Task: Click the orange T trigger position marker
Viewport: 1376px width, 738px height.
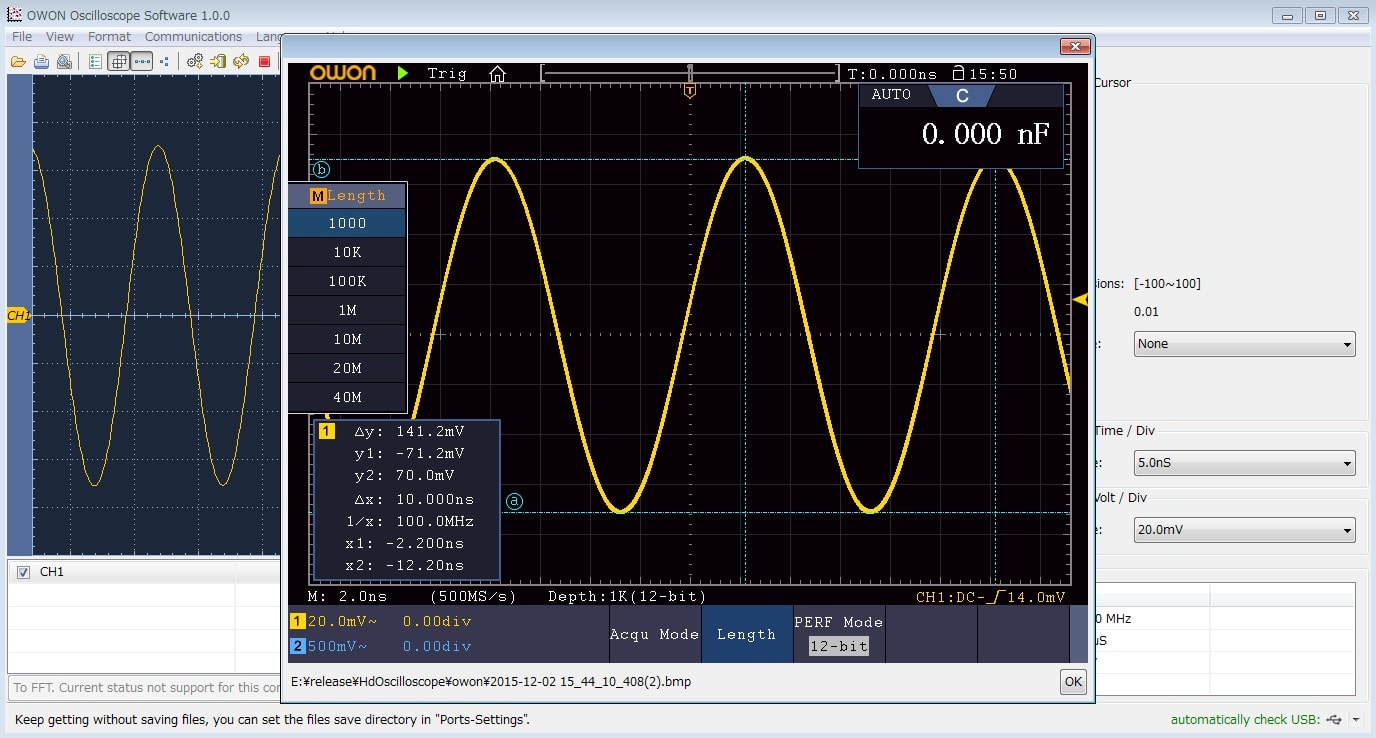Action: (x=690, y=91)
